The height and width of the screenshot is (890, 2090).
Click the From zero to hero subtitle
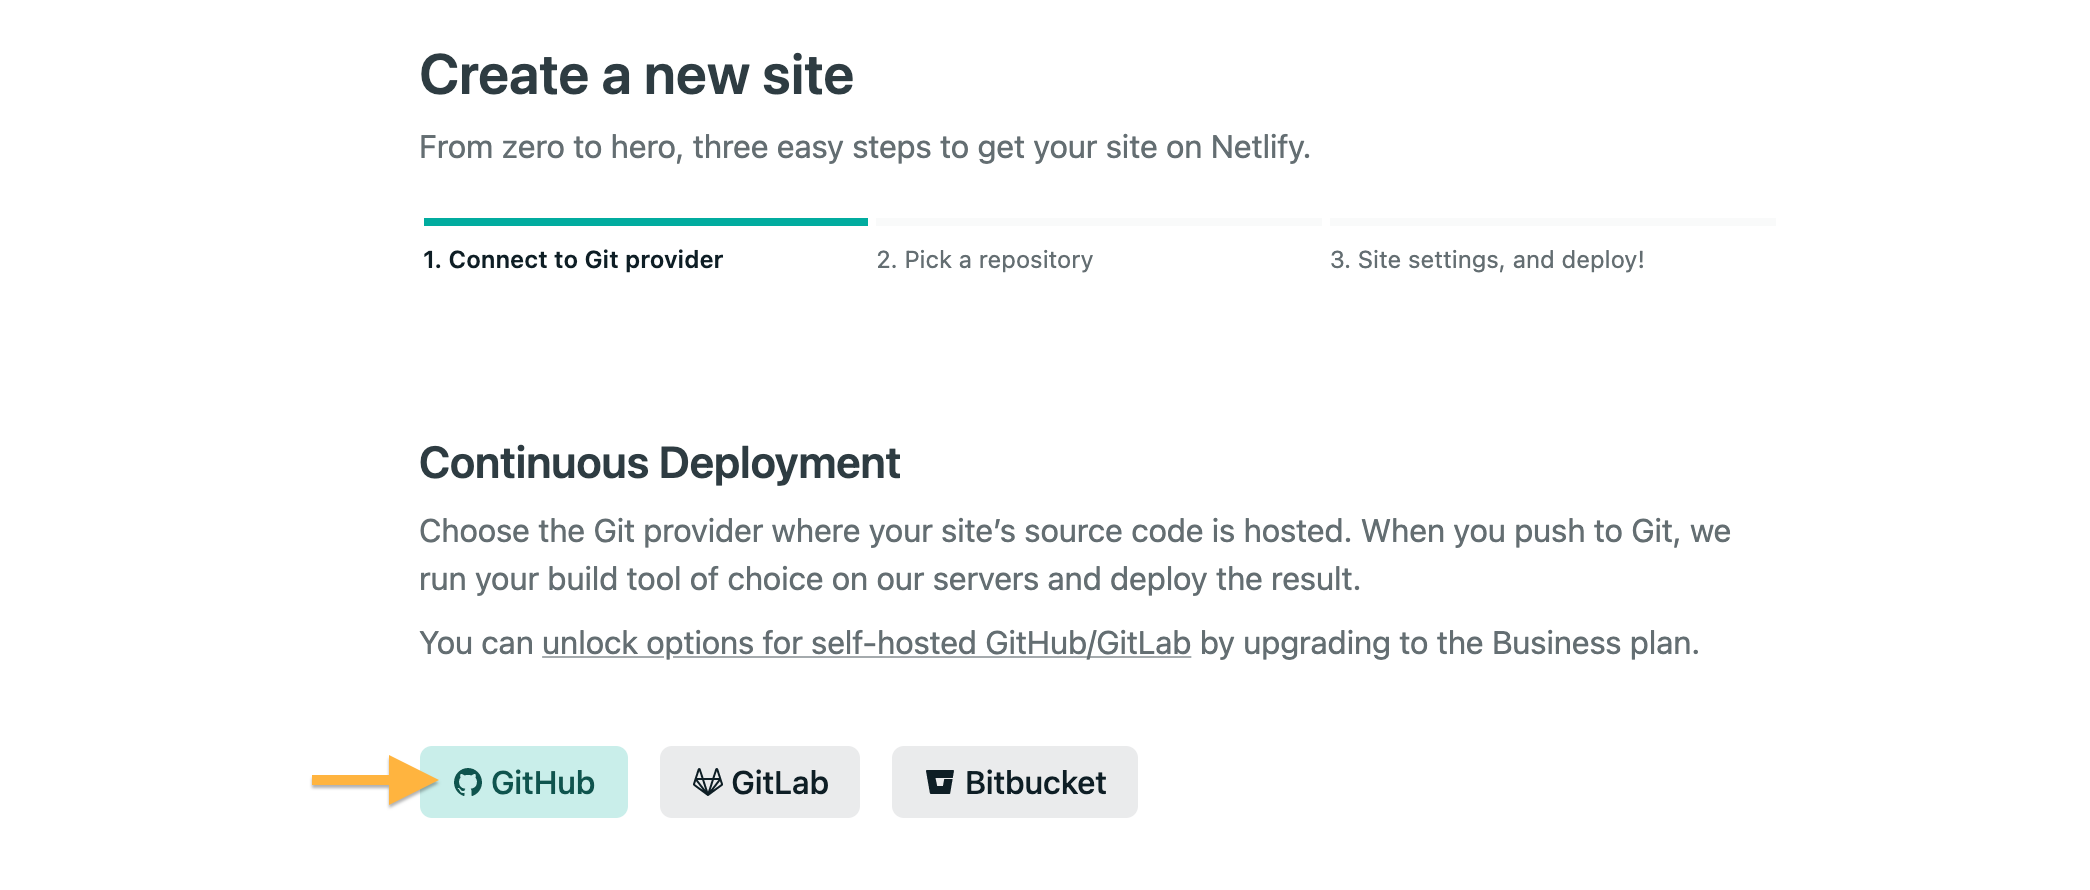[x=864, y=147]
